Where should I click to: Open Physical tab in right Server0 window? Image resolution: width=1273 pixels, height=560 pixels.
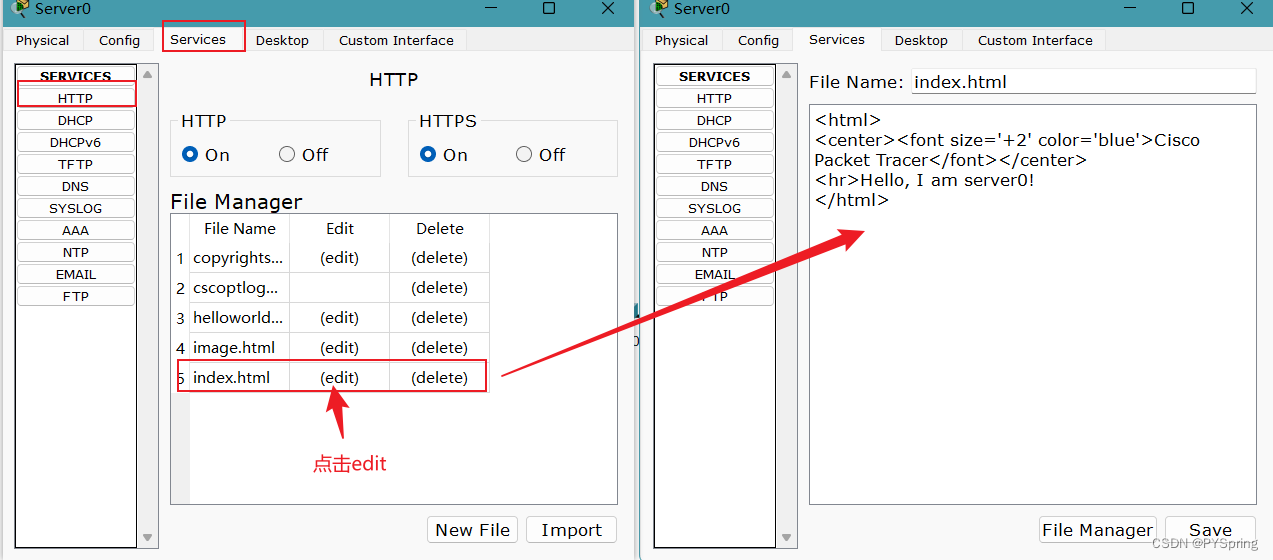pos(681,40)
